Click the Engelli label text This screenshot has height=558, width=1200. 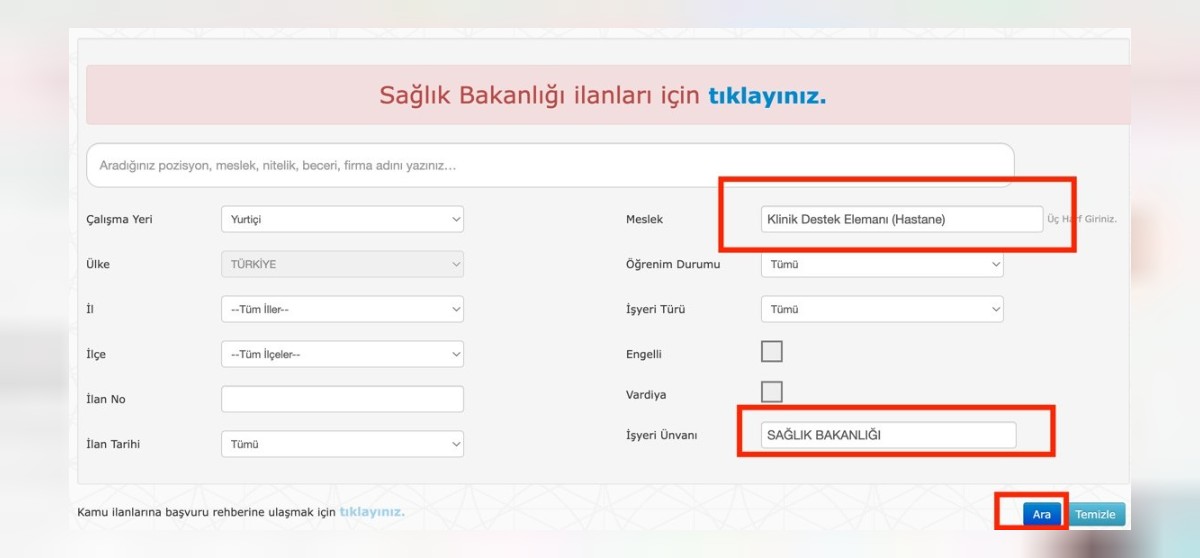point(644,354)
